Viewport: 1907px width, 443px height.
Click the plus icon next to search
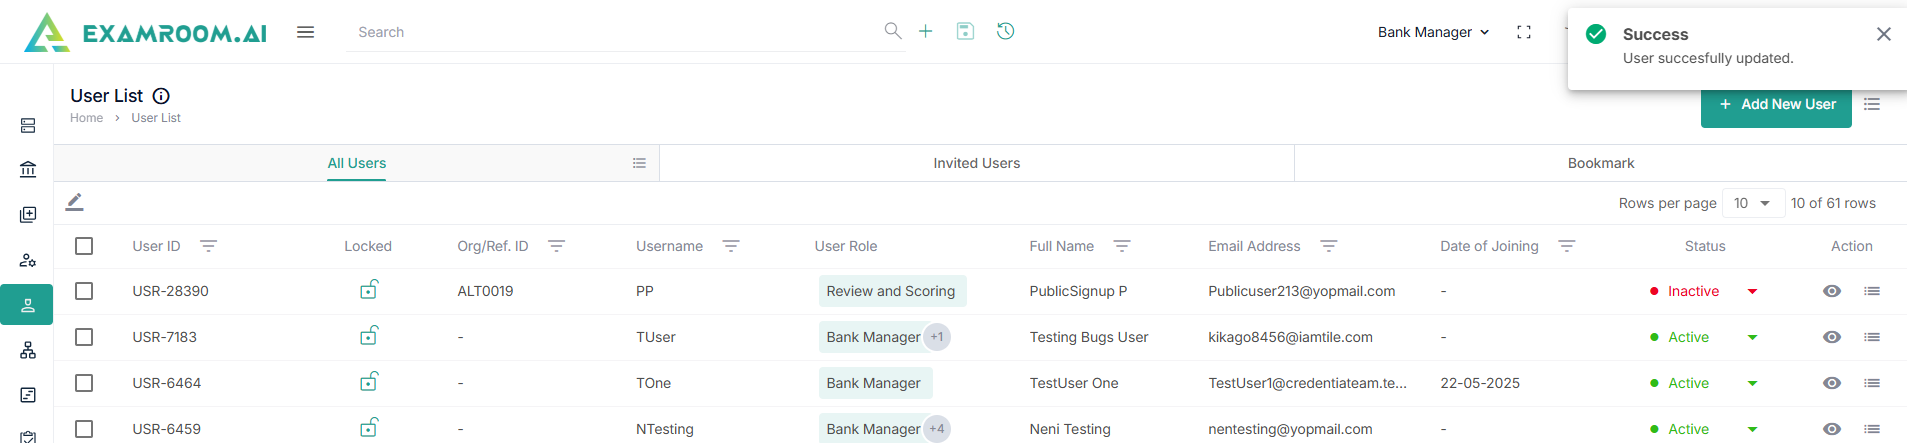click(926, 32)
